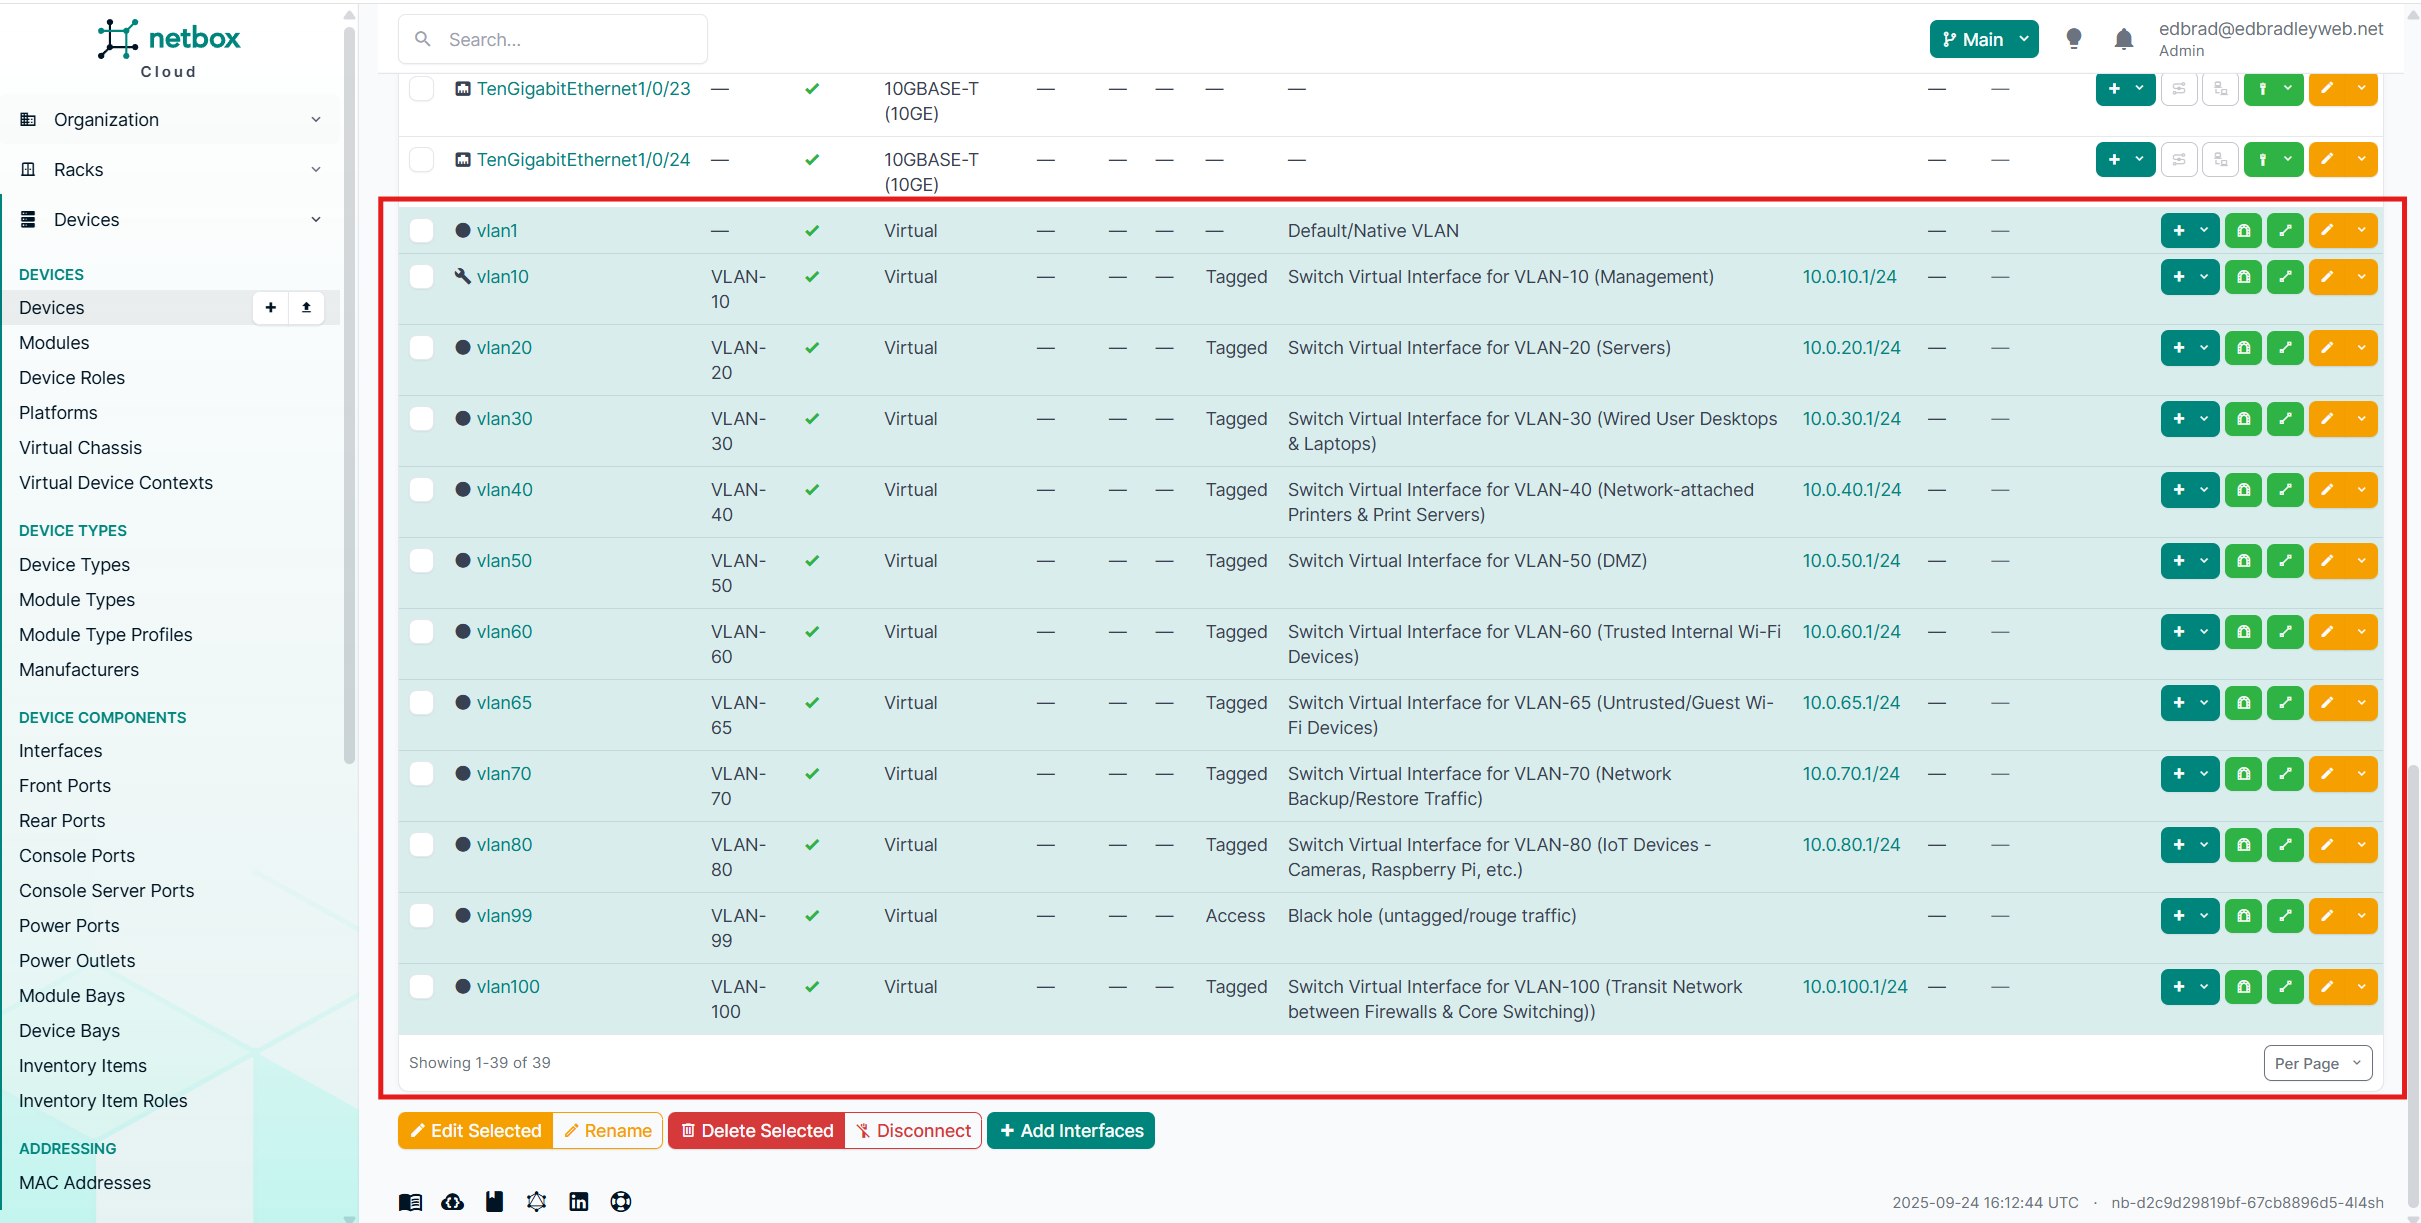The image size is (2421, 1223).
Task: Open the notifications bell icon
Action: click(x=2124, y=39)
